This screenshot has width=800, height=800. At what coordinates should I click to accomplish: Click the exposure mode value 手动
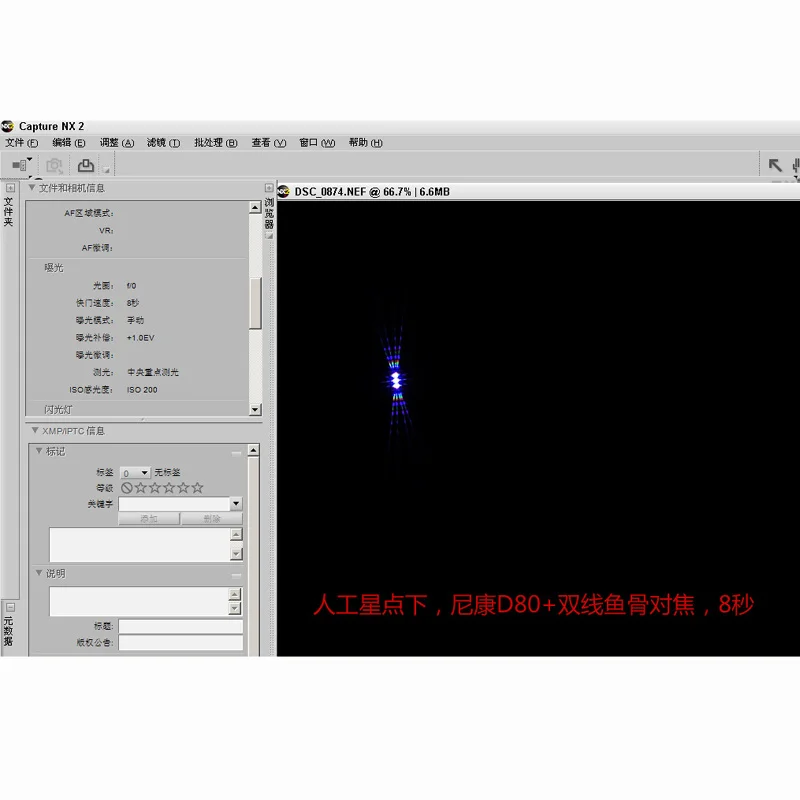coord(135,320)
